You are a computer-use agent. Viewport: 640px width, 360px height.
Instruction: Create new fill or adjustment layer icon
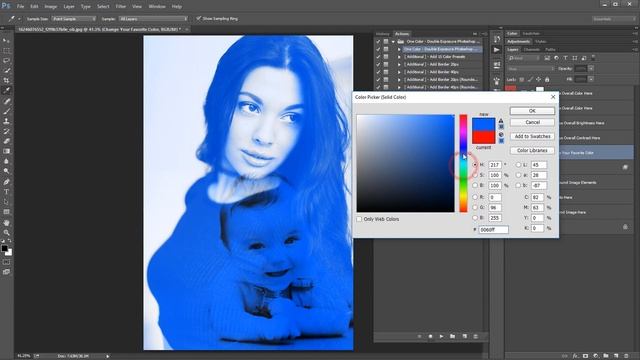596,356
